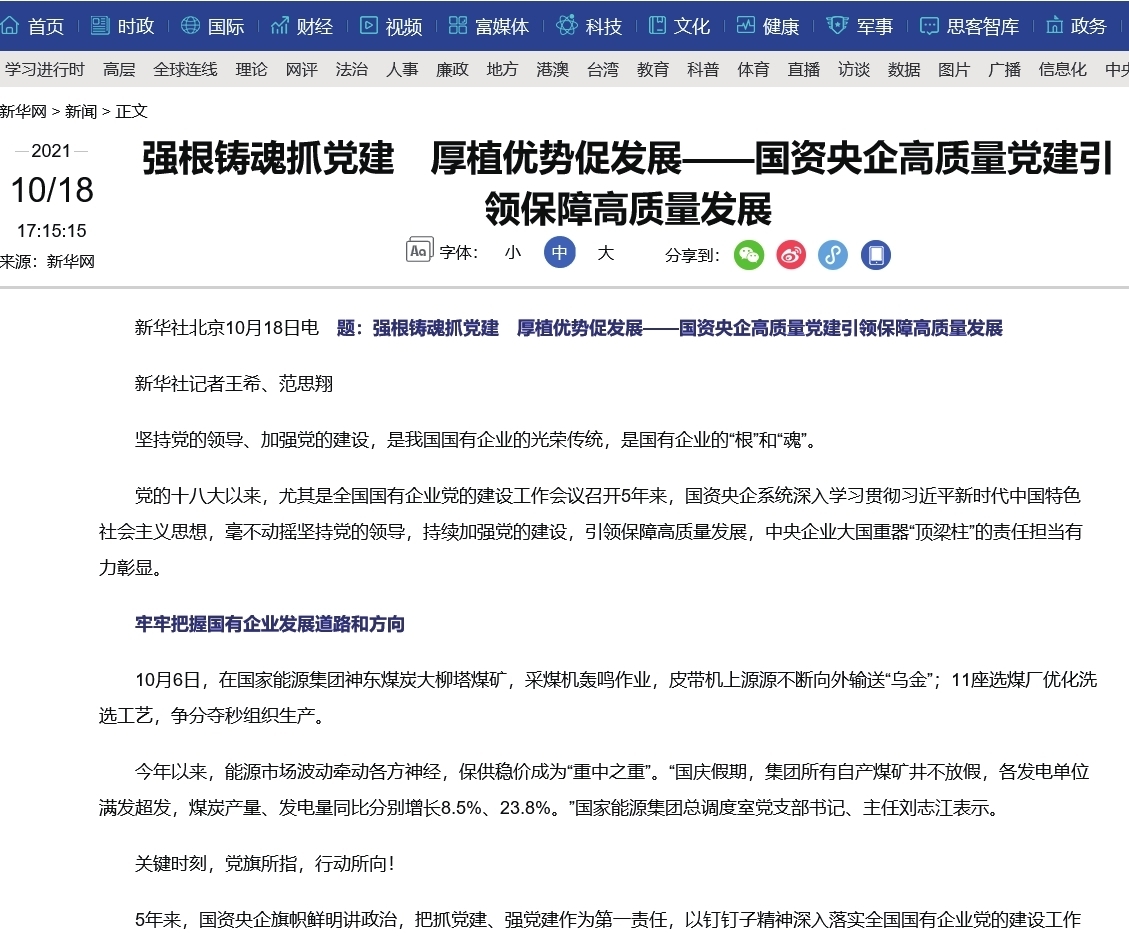Image resolution: width=1129 pixels, height=937 pixels.
Task: Open the 科技 section
Action: (603, 27)
